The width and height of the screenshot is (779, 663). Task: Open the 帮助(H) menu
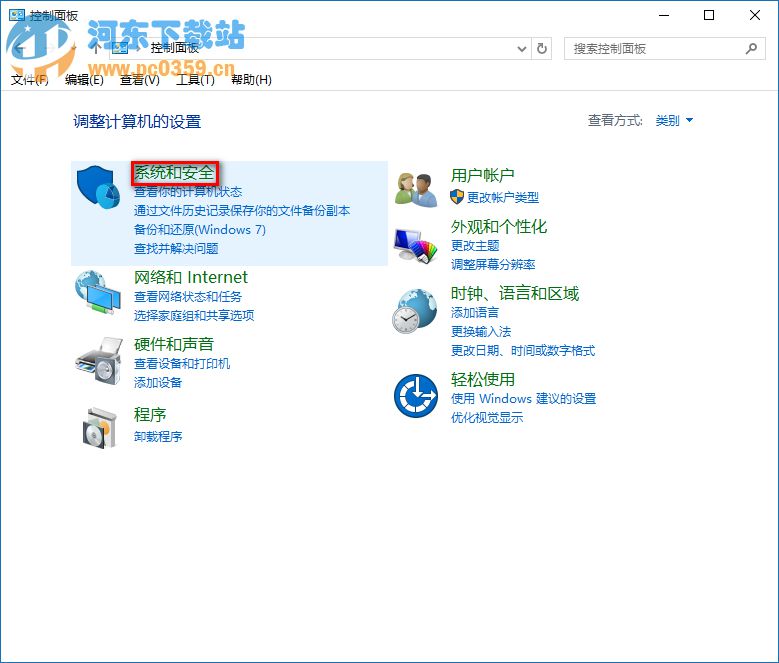(x=251, y=79)
